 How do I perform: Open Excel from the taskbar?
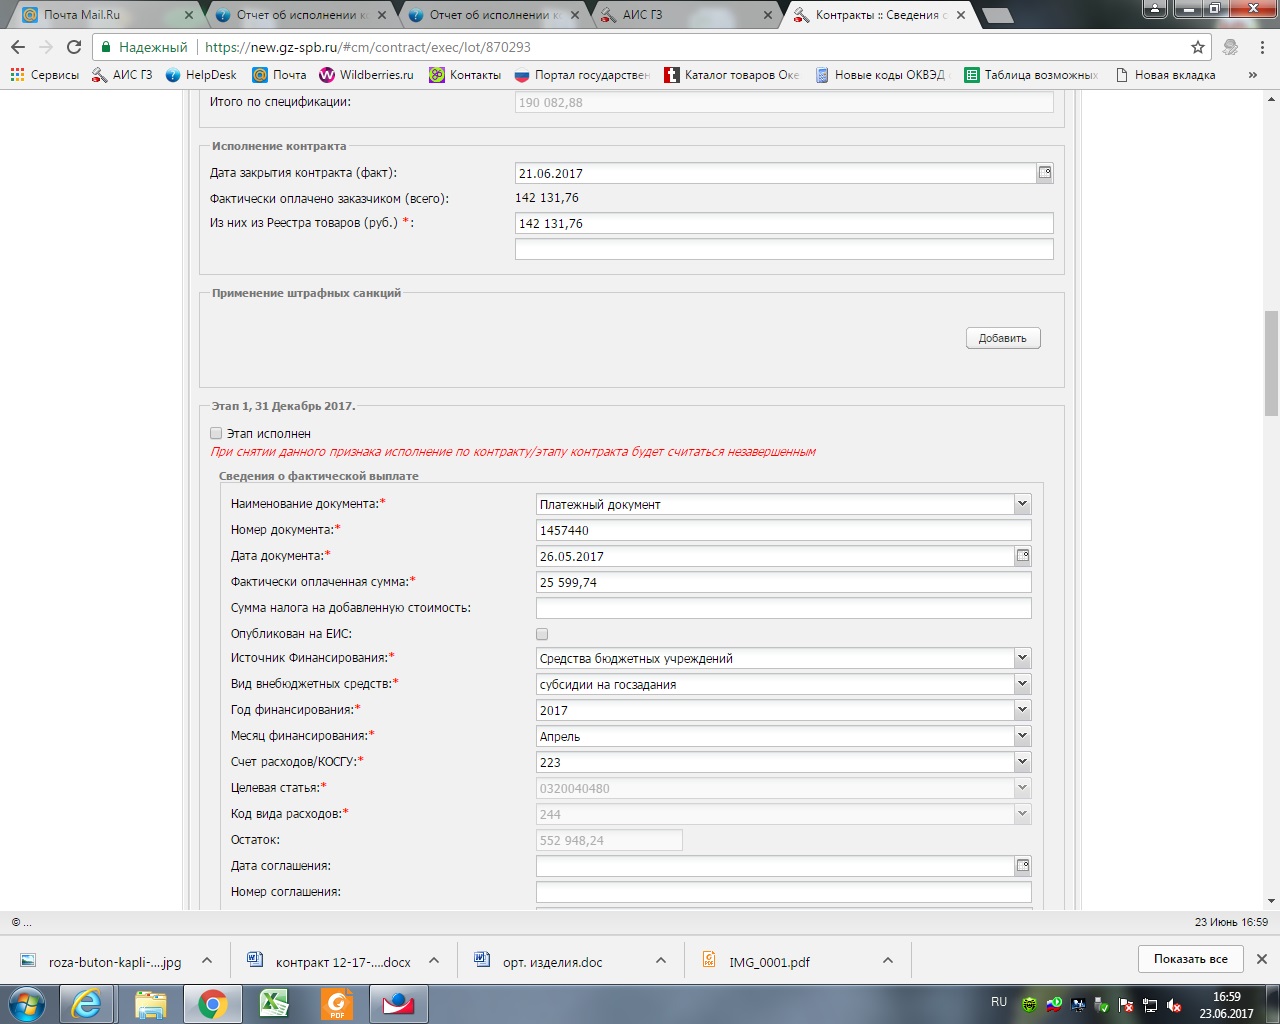coord(274,1003)
